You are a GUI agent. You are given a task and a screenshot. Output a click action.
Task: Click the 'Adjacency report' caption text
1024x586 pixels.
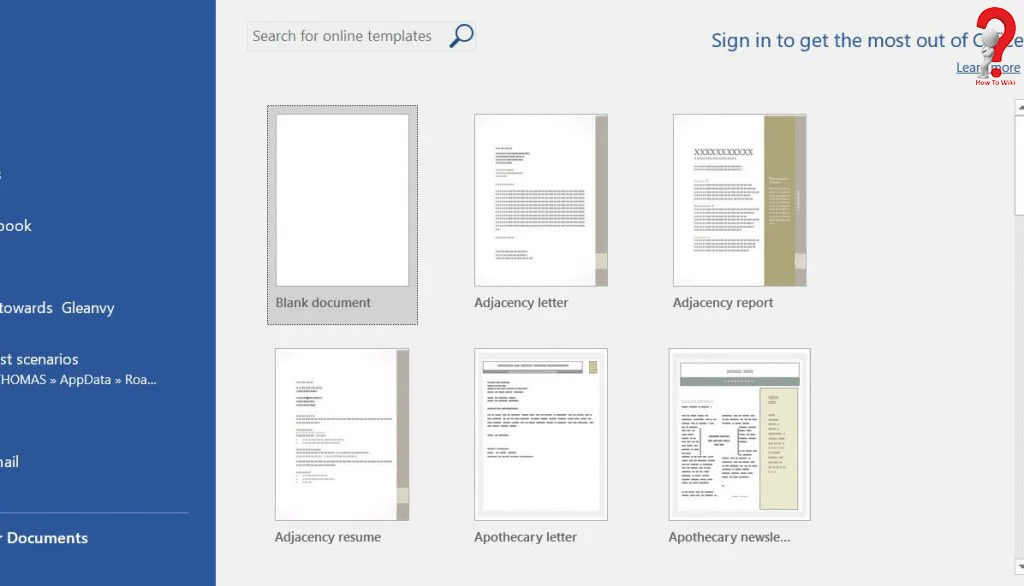[722, 303]
